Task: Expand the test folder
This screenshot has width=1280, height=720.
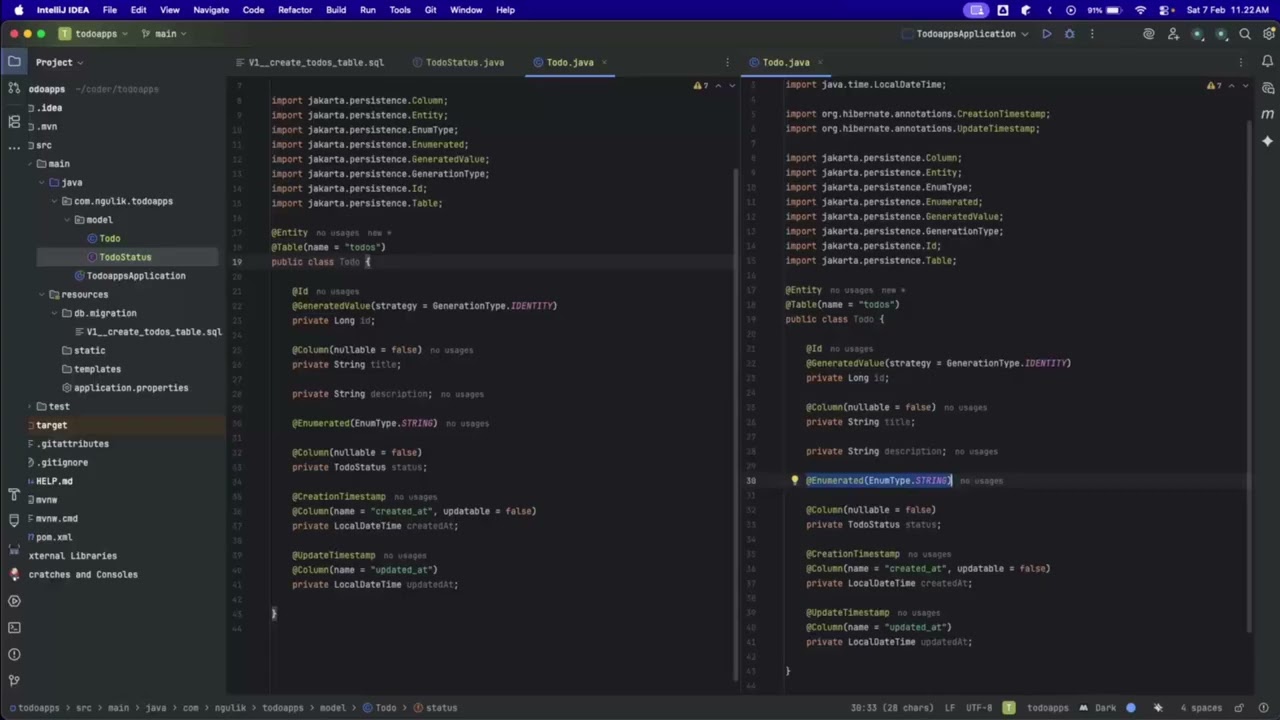Action: coord(30,407)
